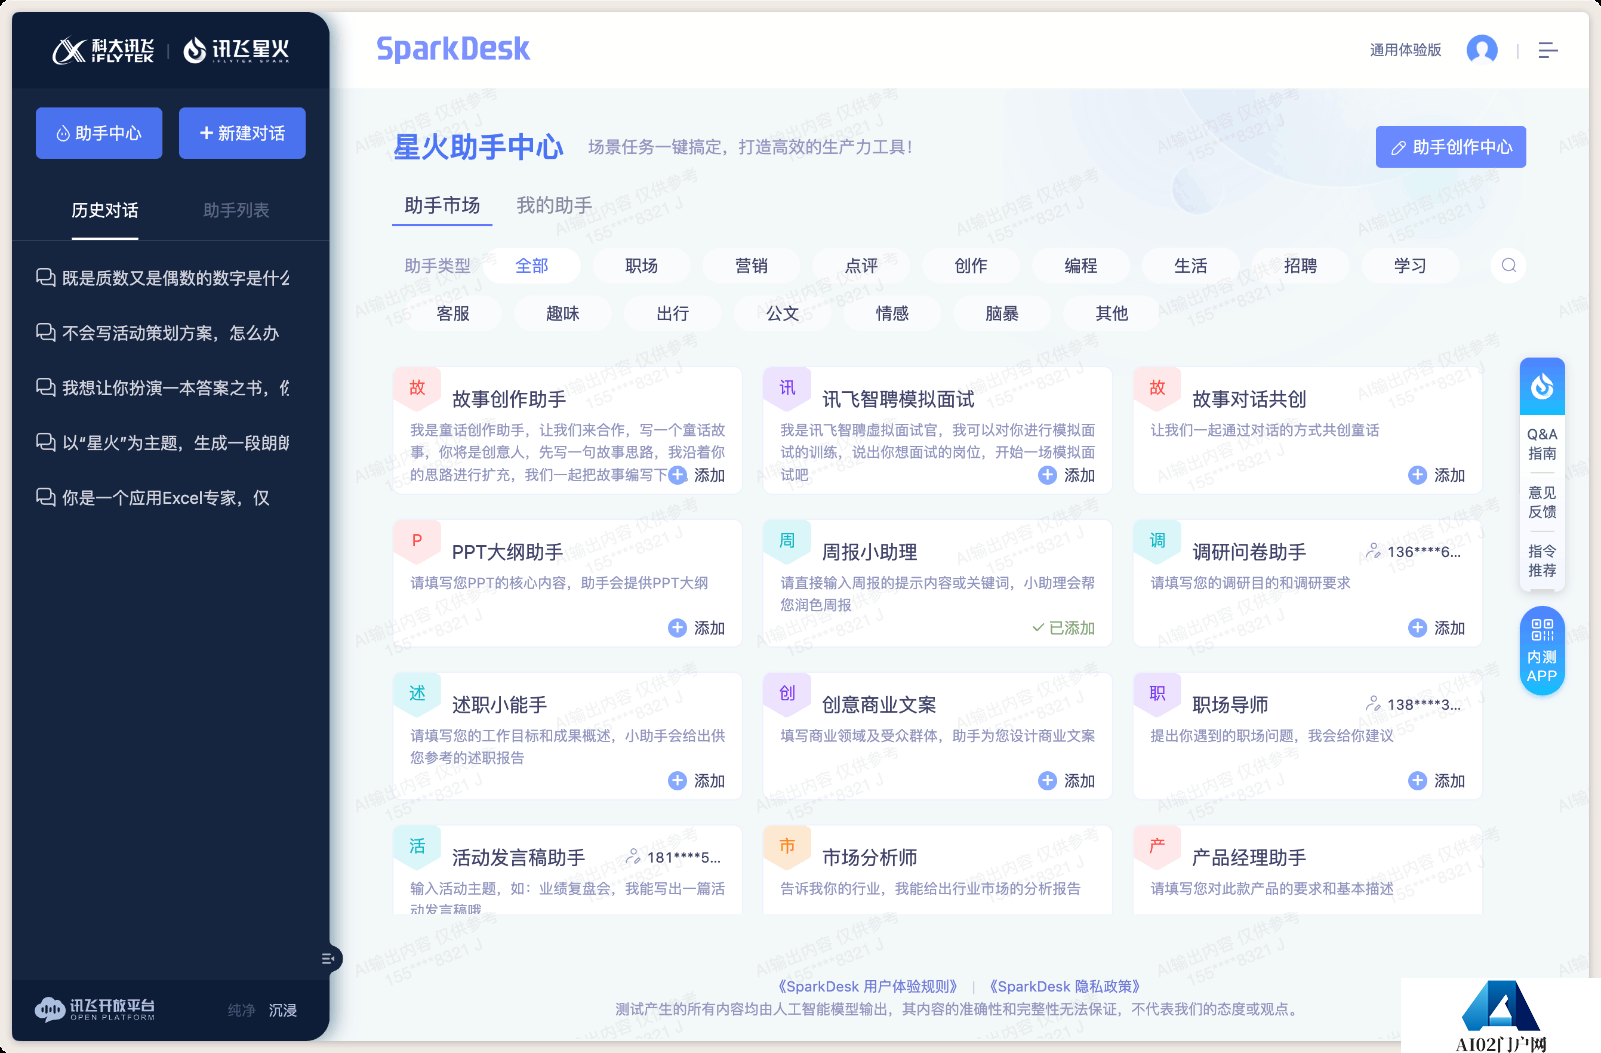
Task: Click the 讯飞星火 logo in sidebar header
Action: 236,50
